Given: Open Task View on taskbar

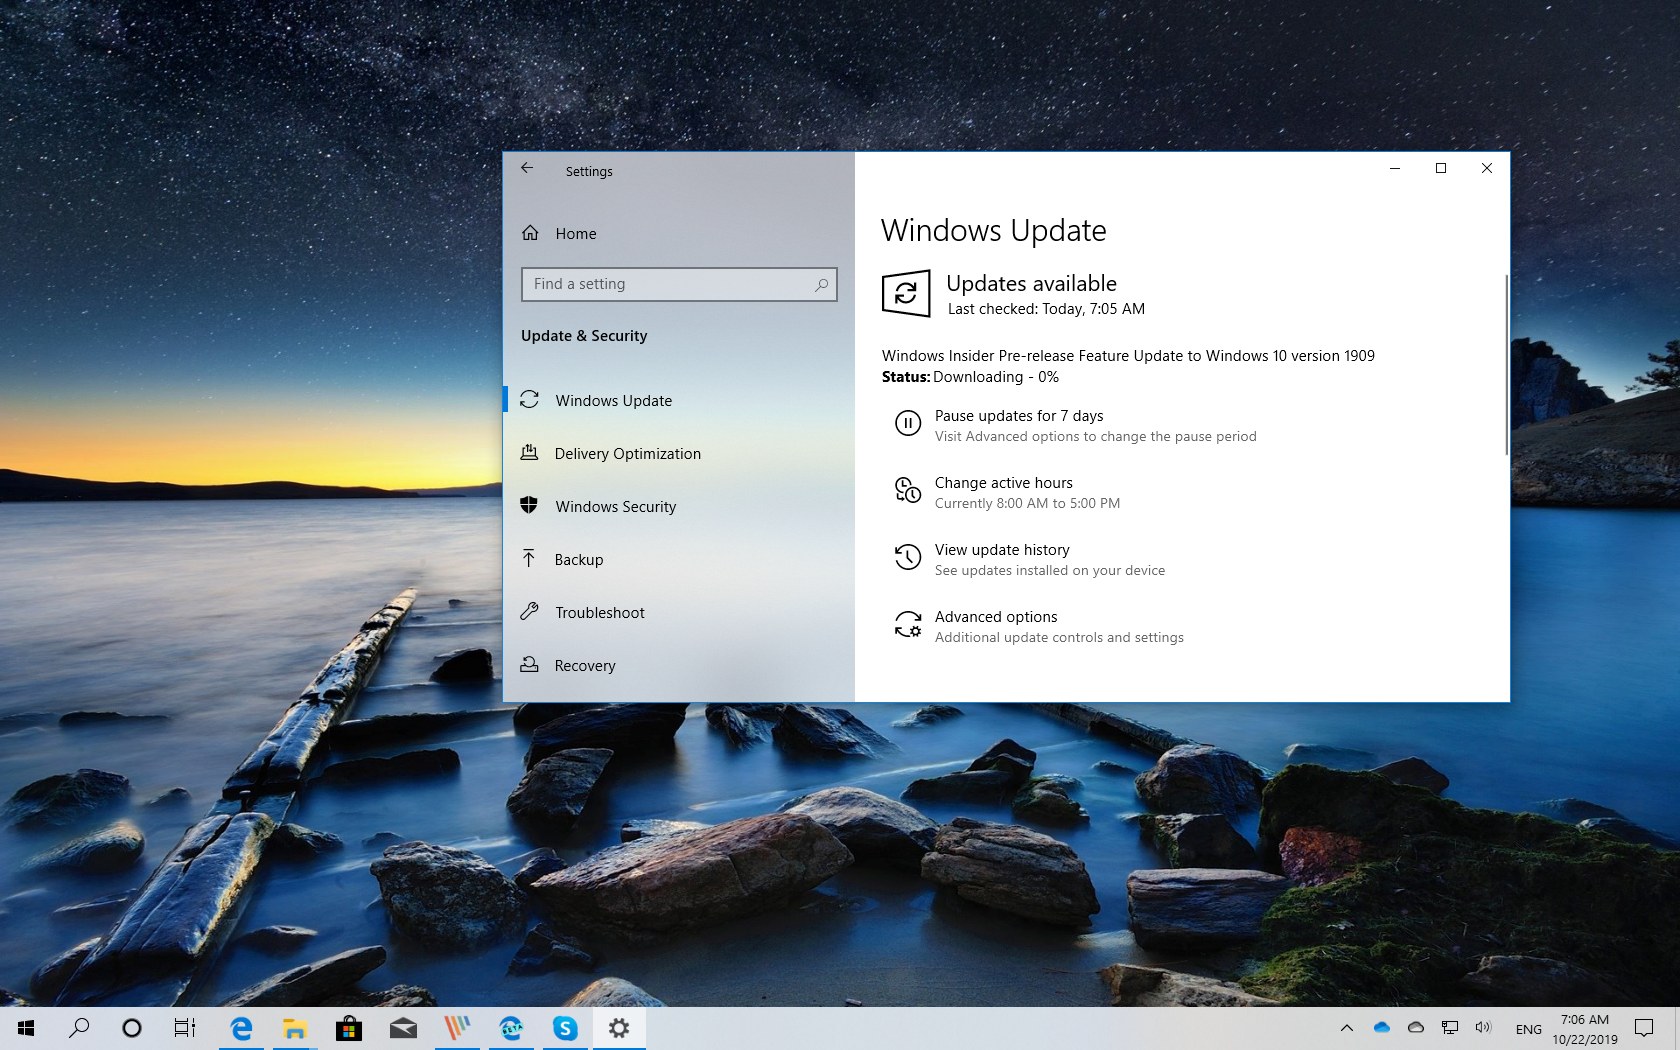Looking at the screenshot, I should coord(185,1028).
